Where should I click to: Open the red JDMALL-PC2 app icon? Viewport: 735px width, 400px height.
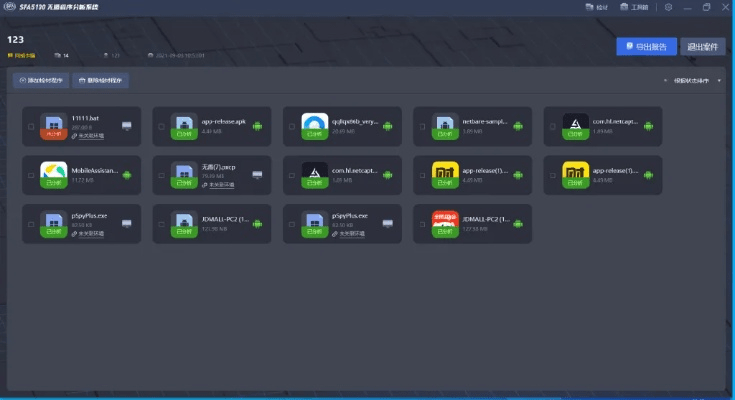445,223
